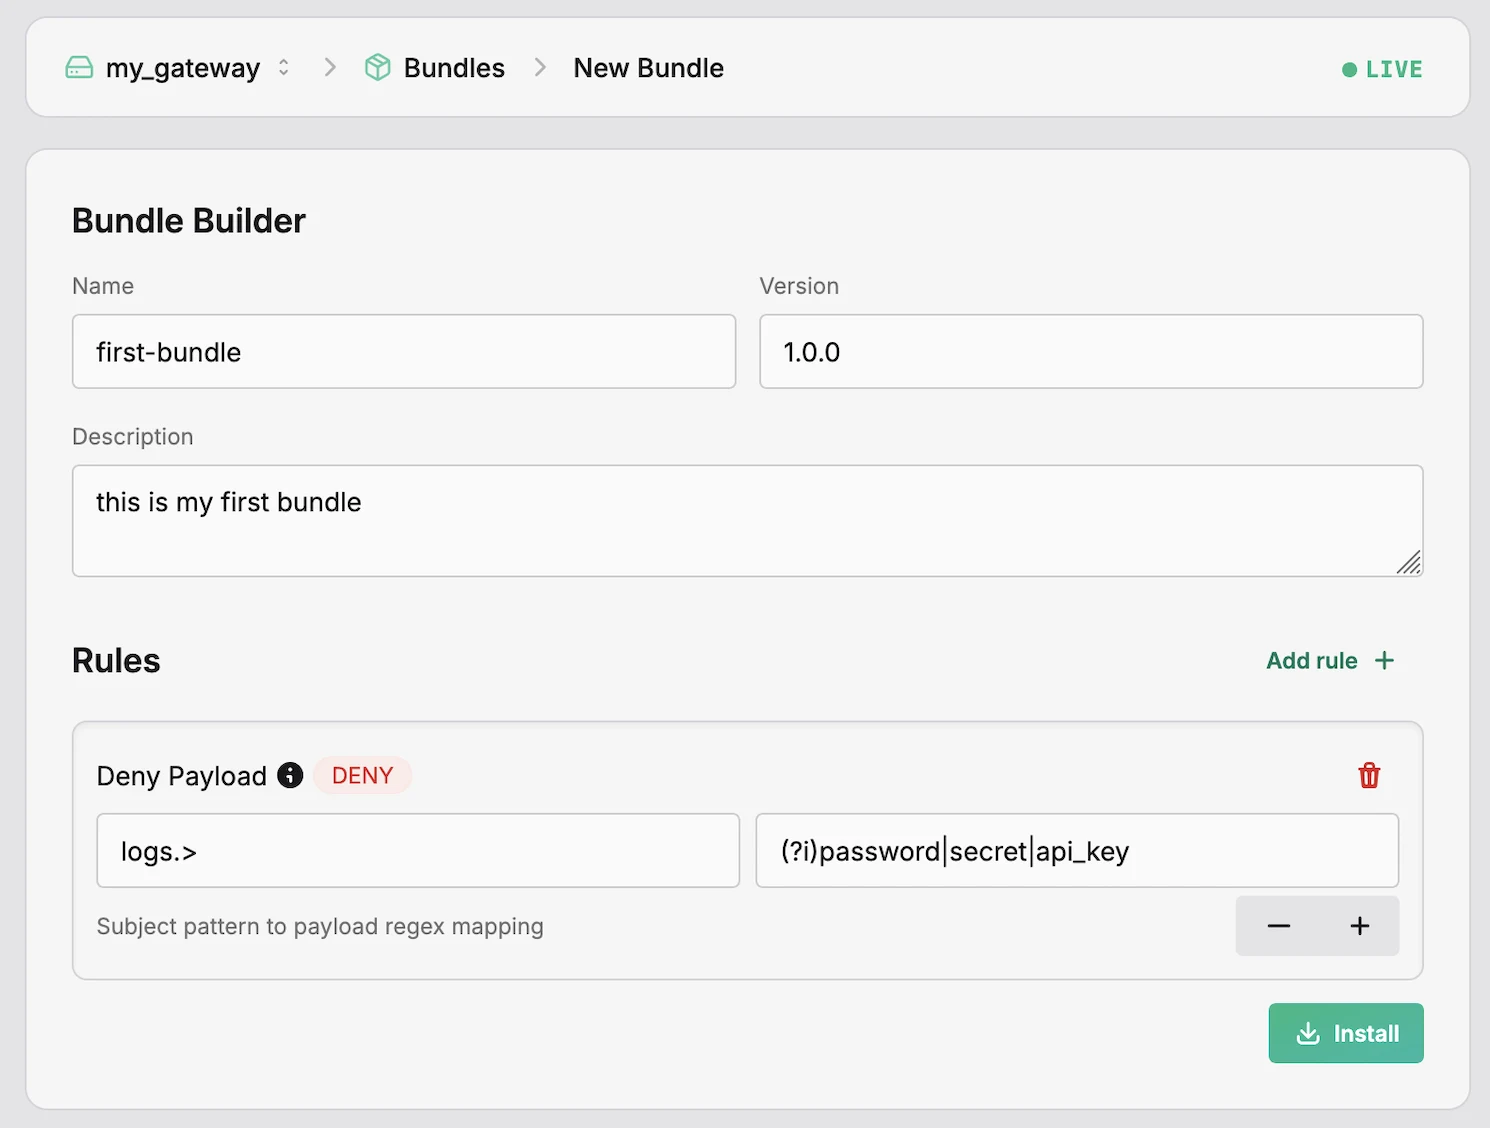This screenshot has height=1128, width=1490.
Task: Click the Version label
Action: 799,286
